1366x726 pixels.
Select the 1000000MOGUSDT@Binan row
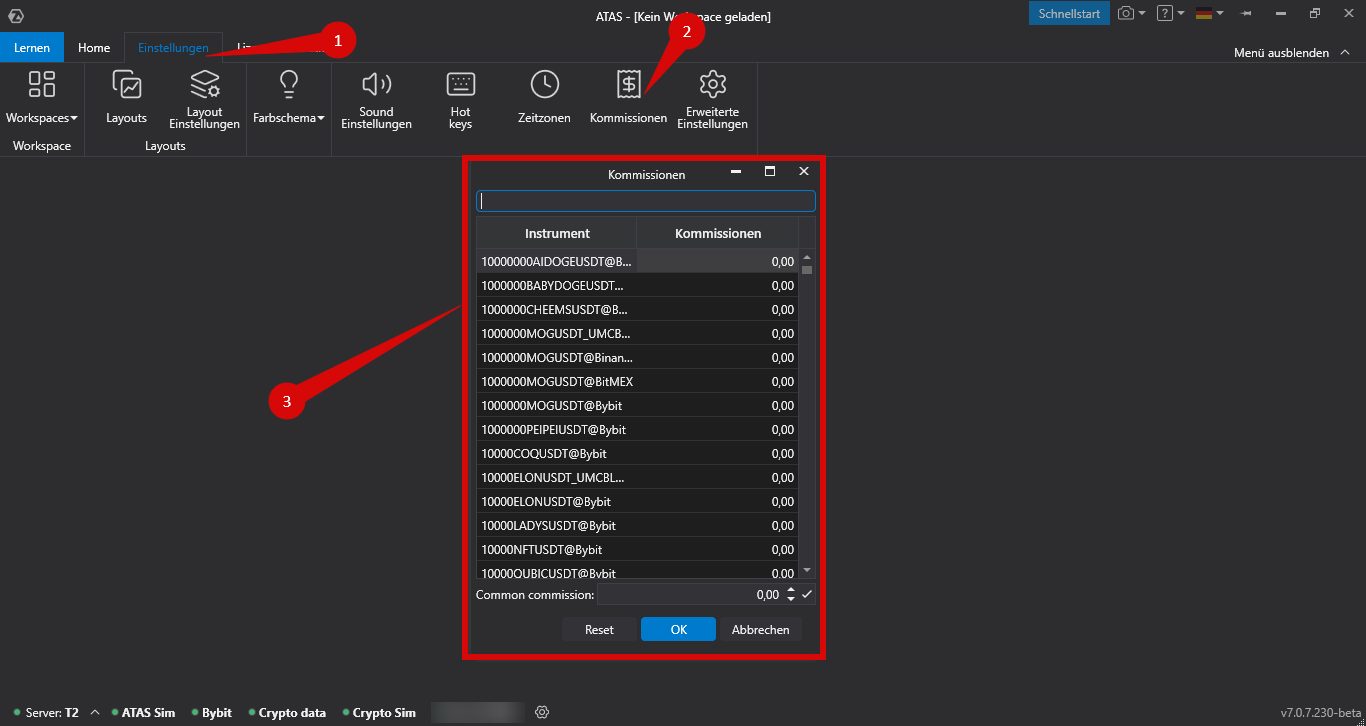[637, 357]
